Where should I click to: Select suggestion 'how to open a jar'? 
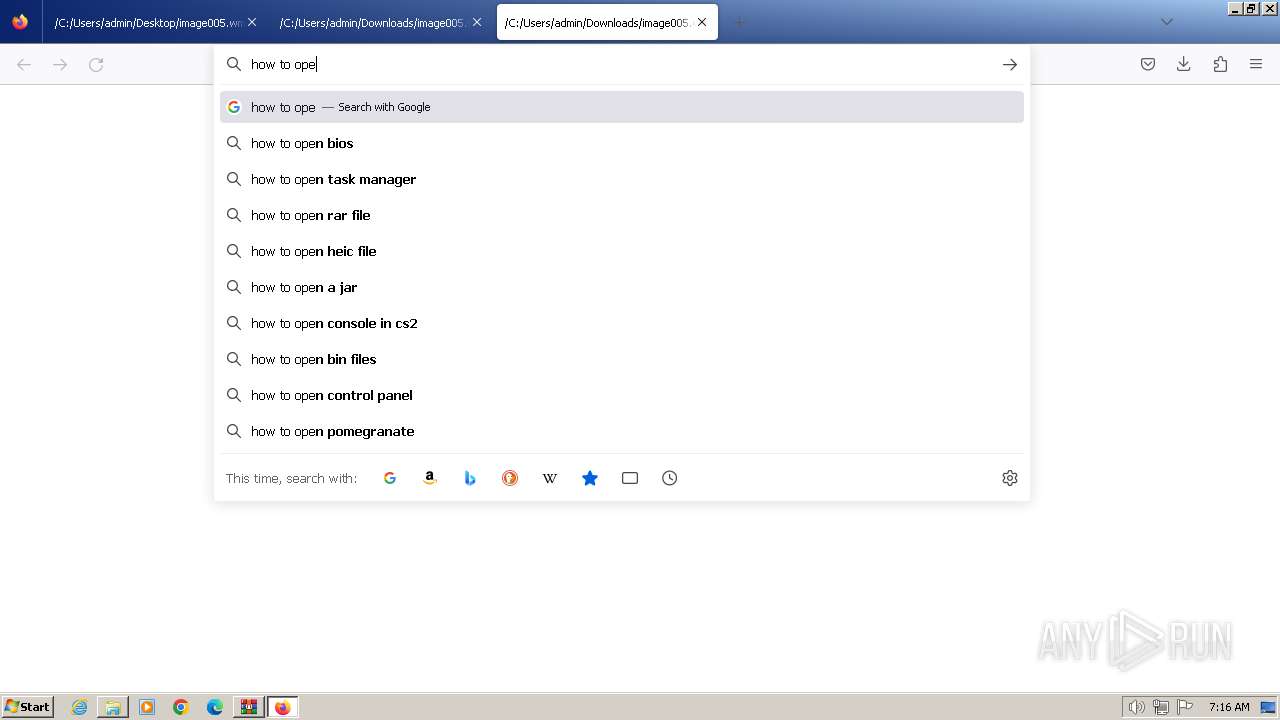pos(622,287)
